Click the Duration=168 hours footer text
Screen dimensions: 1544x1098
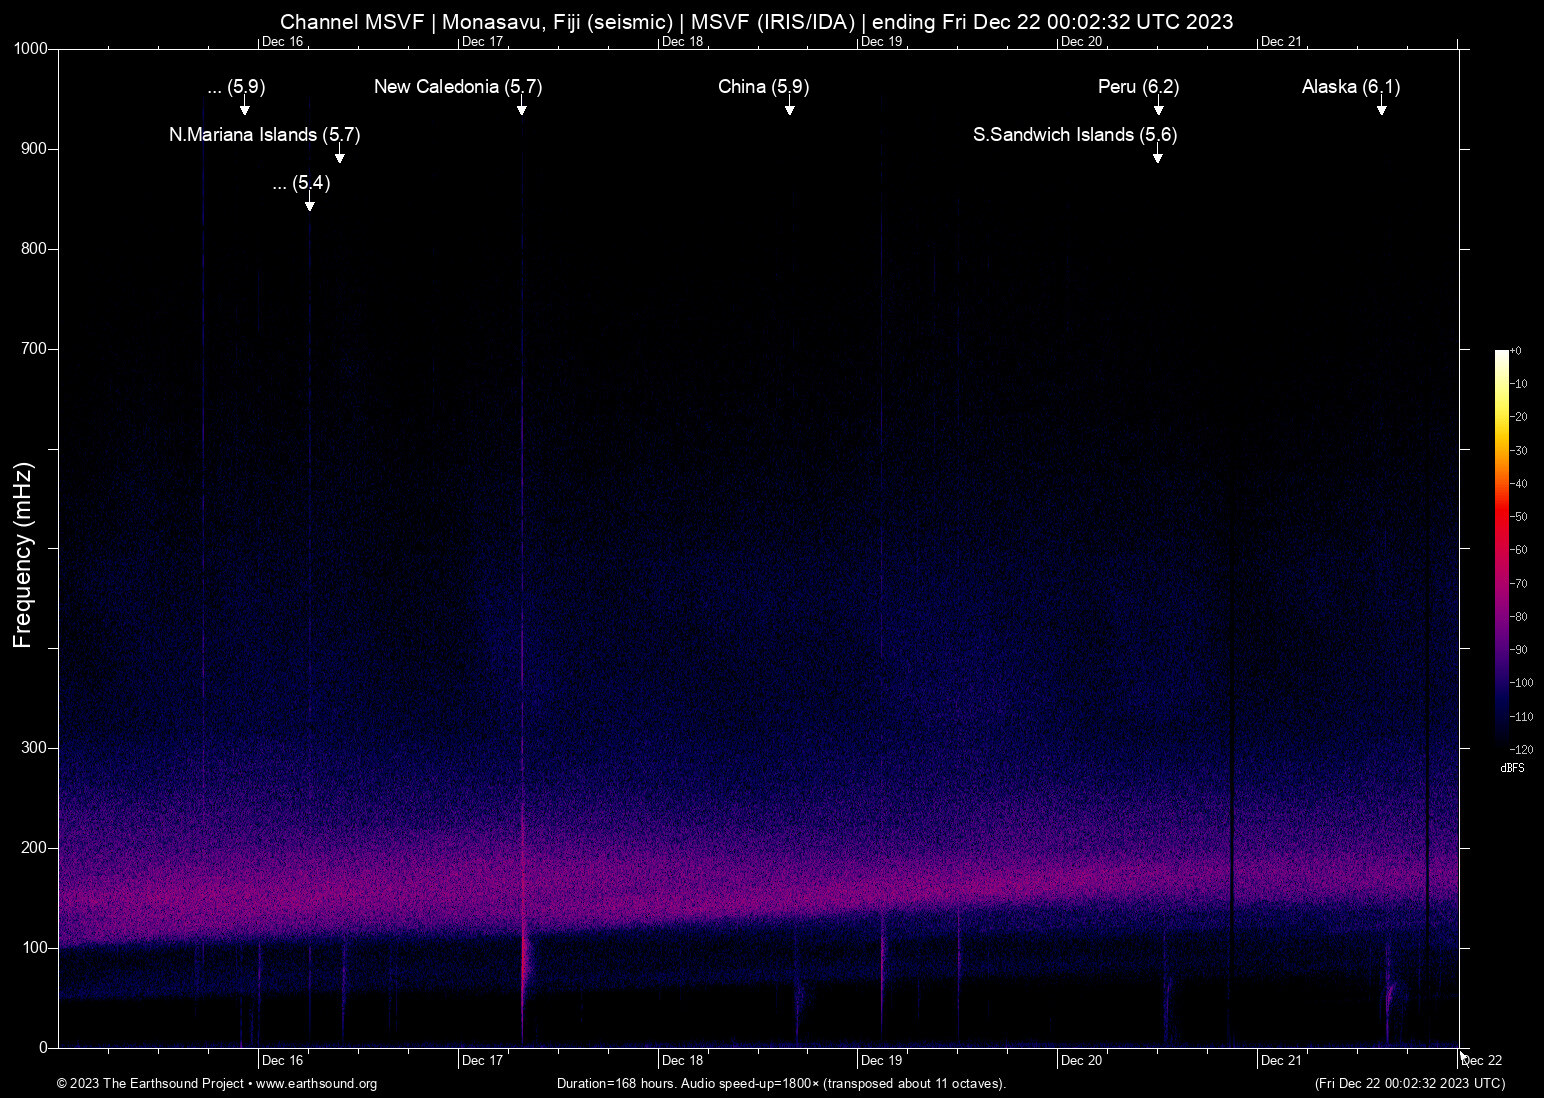point(781,1084)
